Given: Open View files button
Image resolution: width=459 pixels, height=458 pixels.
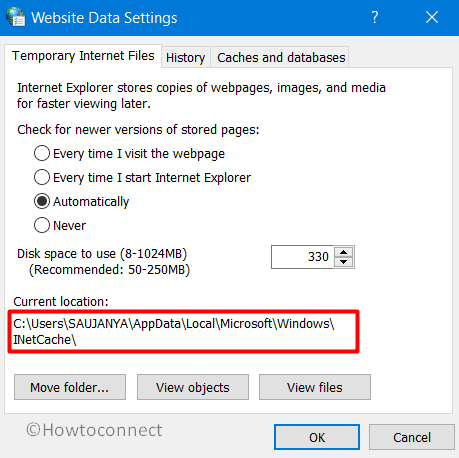Looking at the screenshot, I should (x=315, y=387).
